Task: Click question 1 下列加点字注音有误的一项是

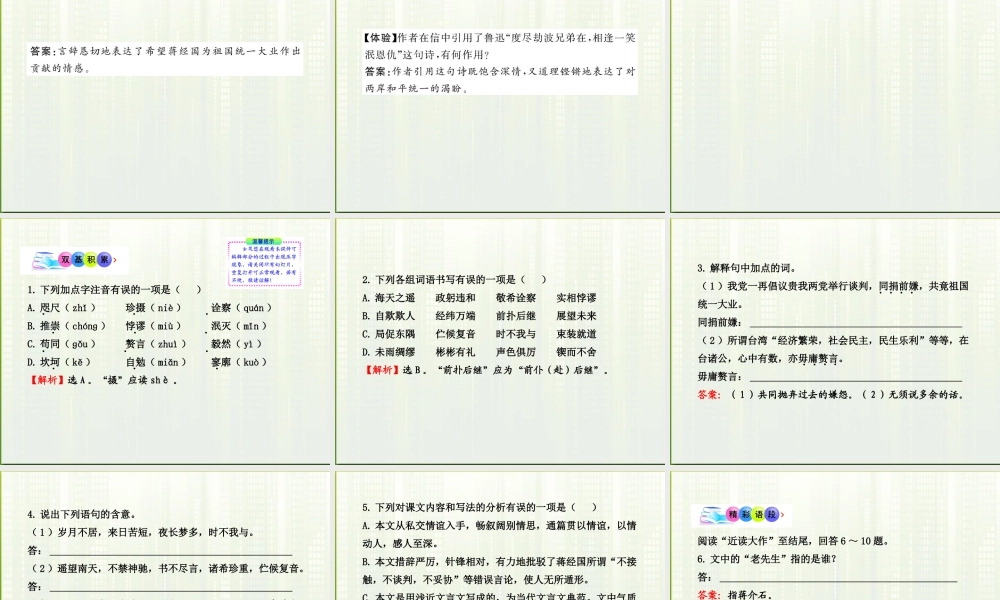Action: [x=115, y=289]
